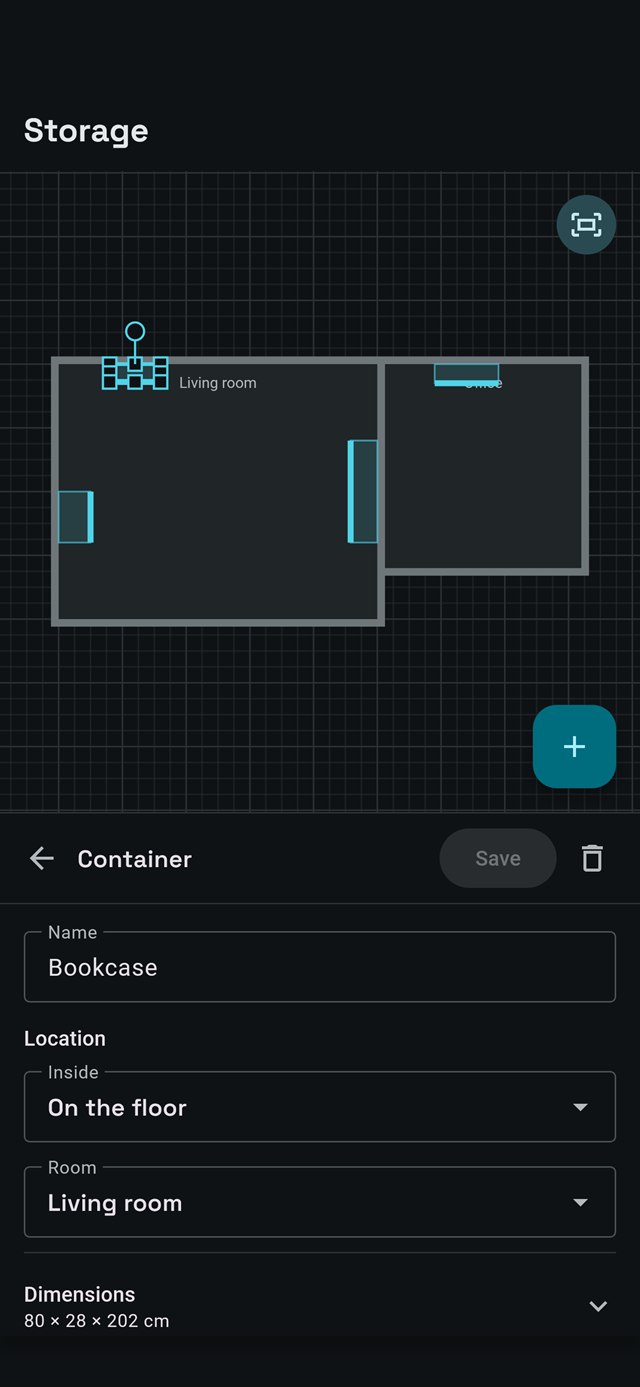Click the Container panel heading
Viewport: 640px width, 1387px height.
135,859
